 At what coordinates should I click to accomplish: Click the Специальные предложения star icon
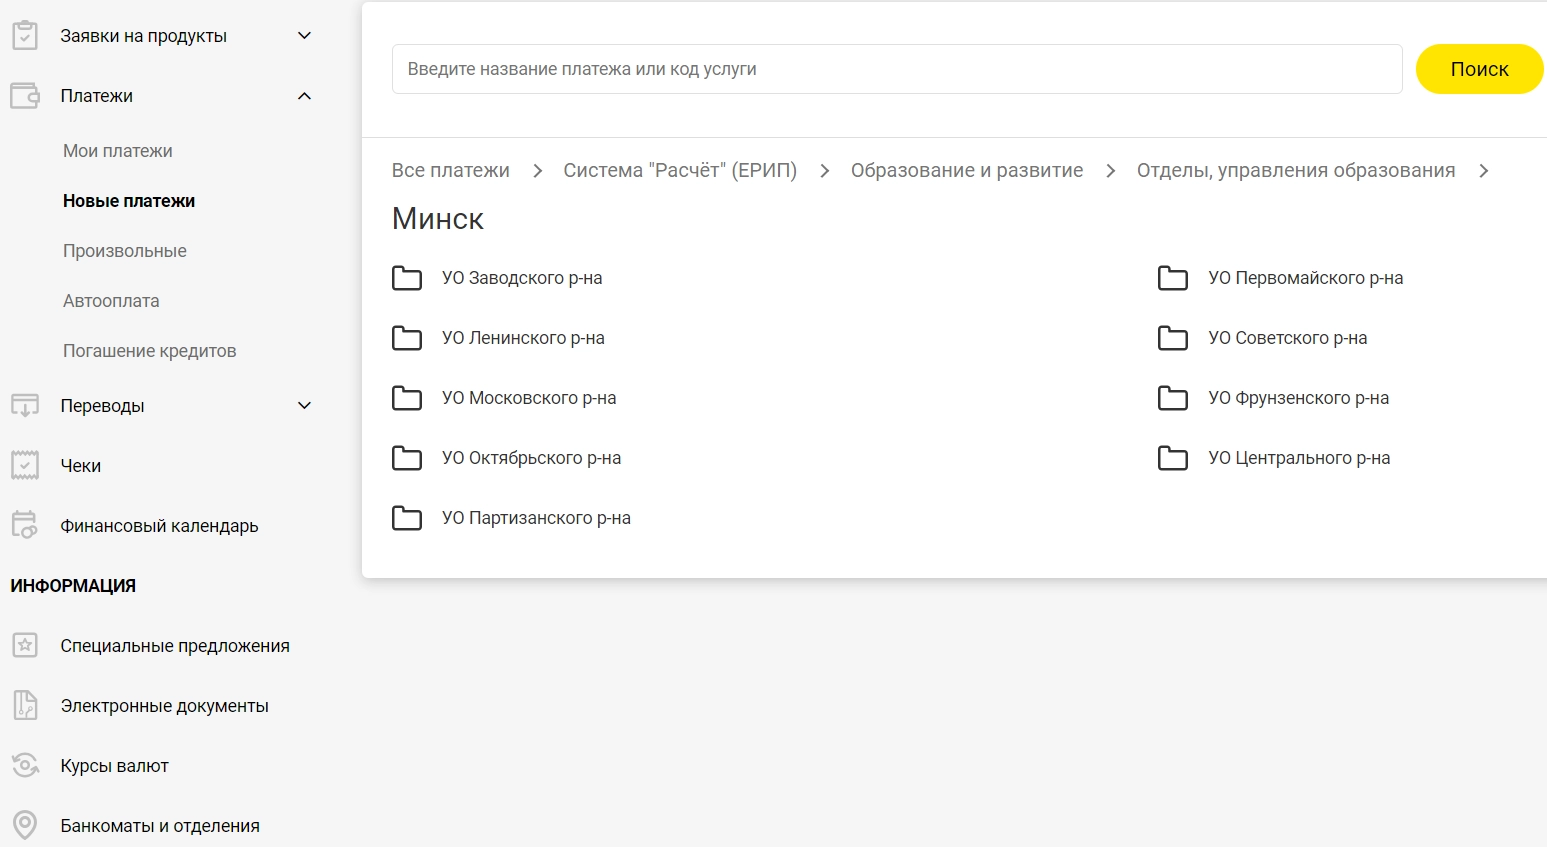pyautogui.click(x=25, y=645)
